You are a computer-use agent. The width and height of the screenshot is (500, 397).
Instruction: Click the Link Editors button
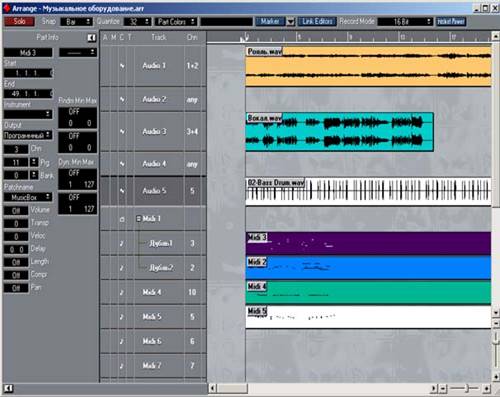pos(317,21)
